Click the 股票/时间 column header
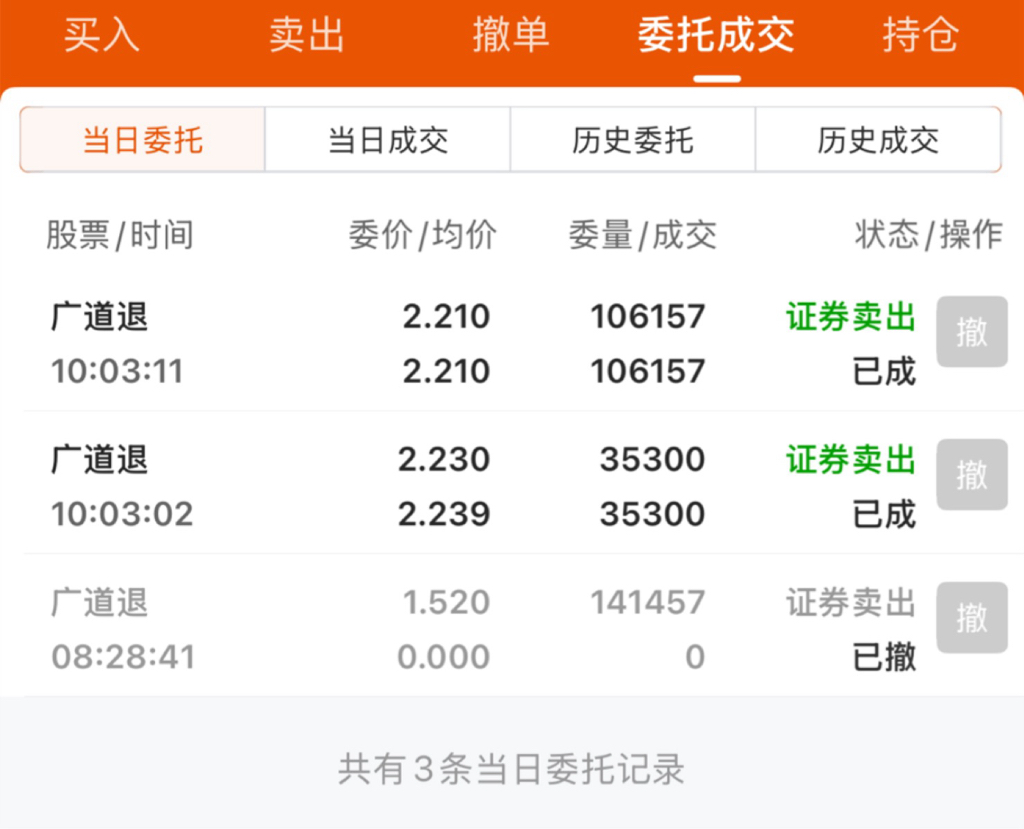 (120, 235)
